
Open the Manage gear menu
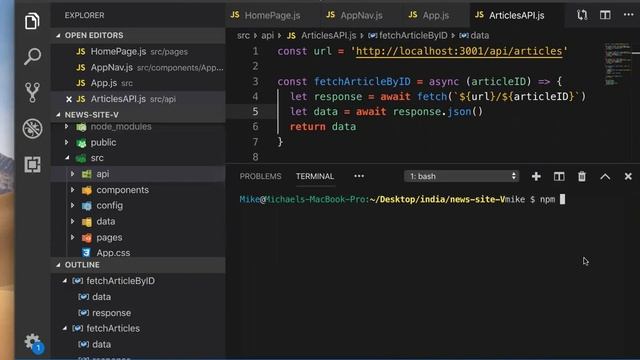[x=32, y=342]
